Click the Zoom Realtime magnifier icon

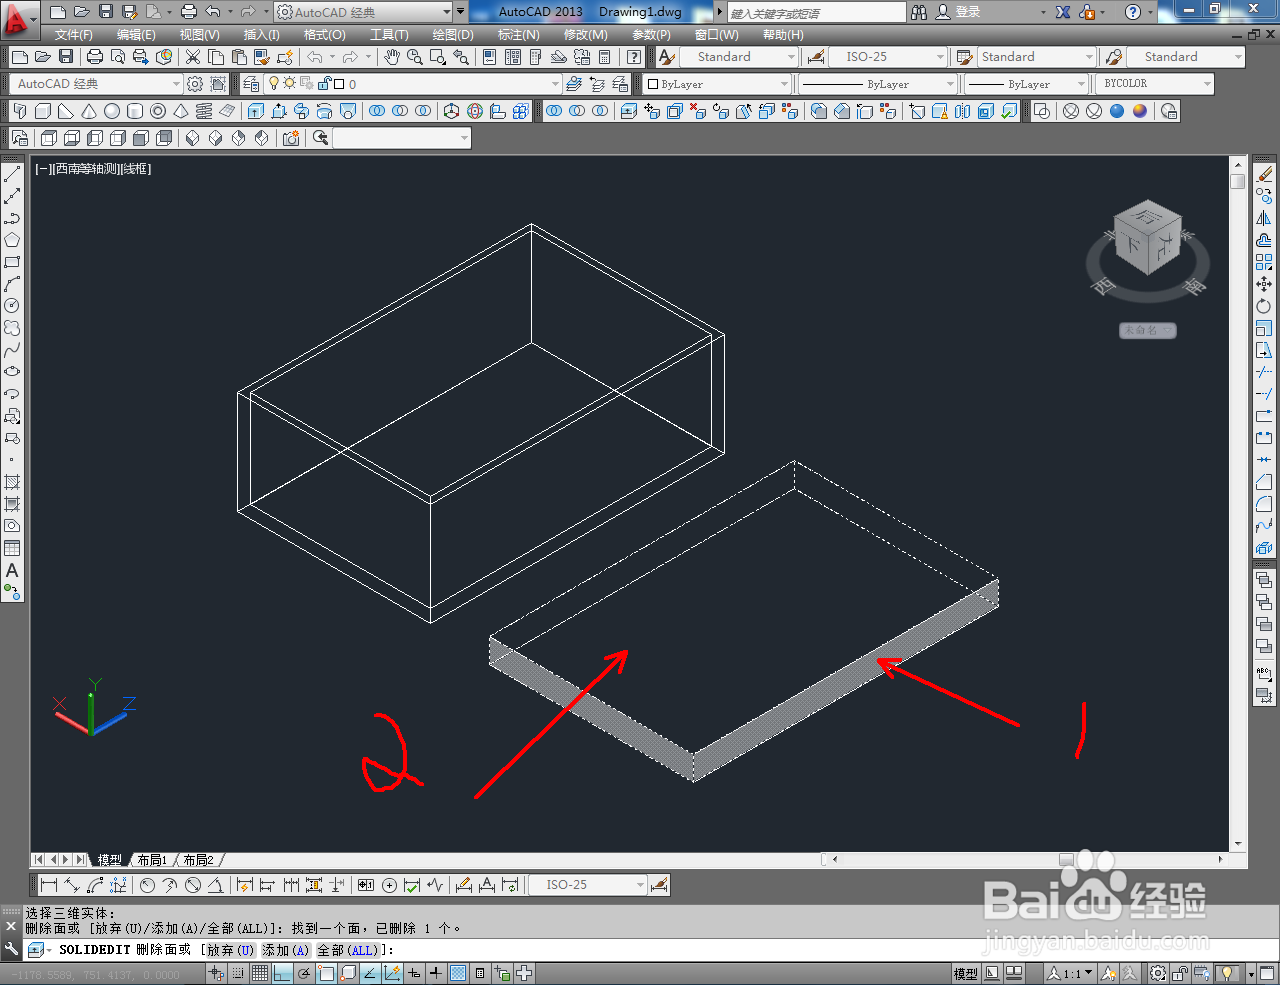click(415, 57)
